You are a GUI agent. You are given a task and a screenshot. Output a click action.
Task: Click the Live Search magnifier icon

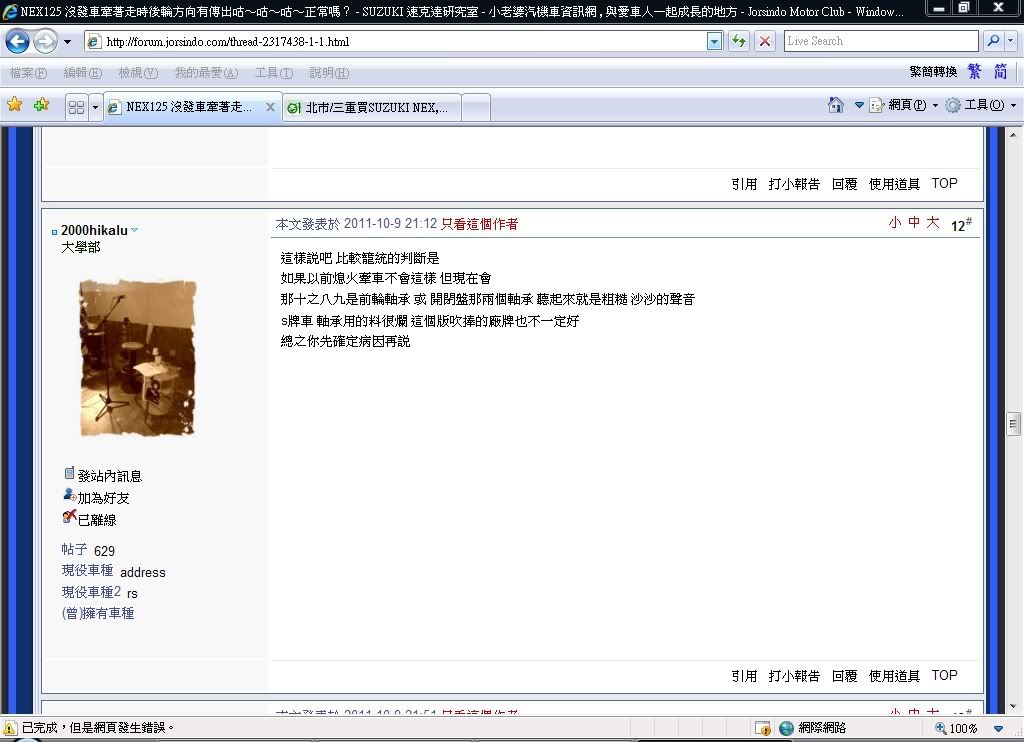click(x=993, y=41)
